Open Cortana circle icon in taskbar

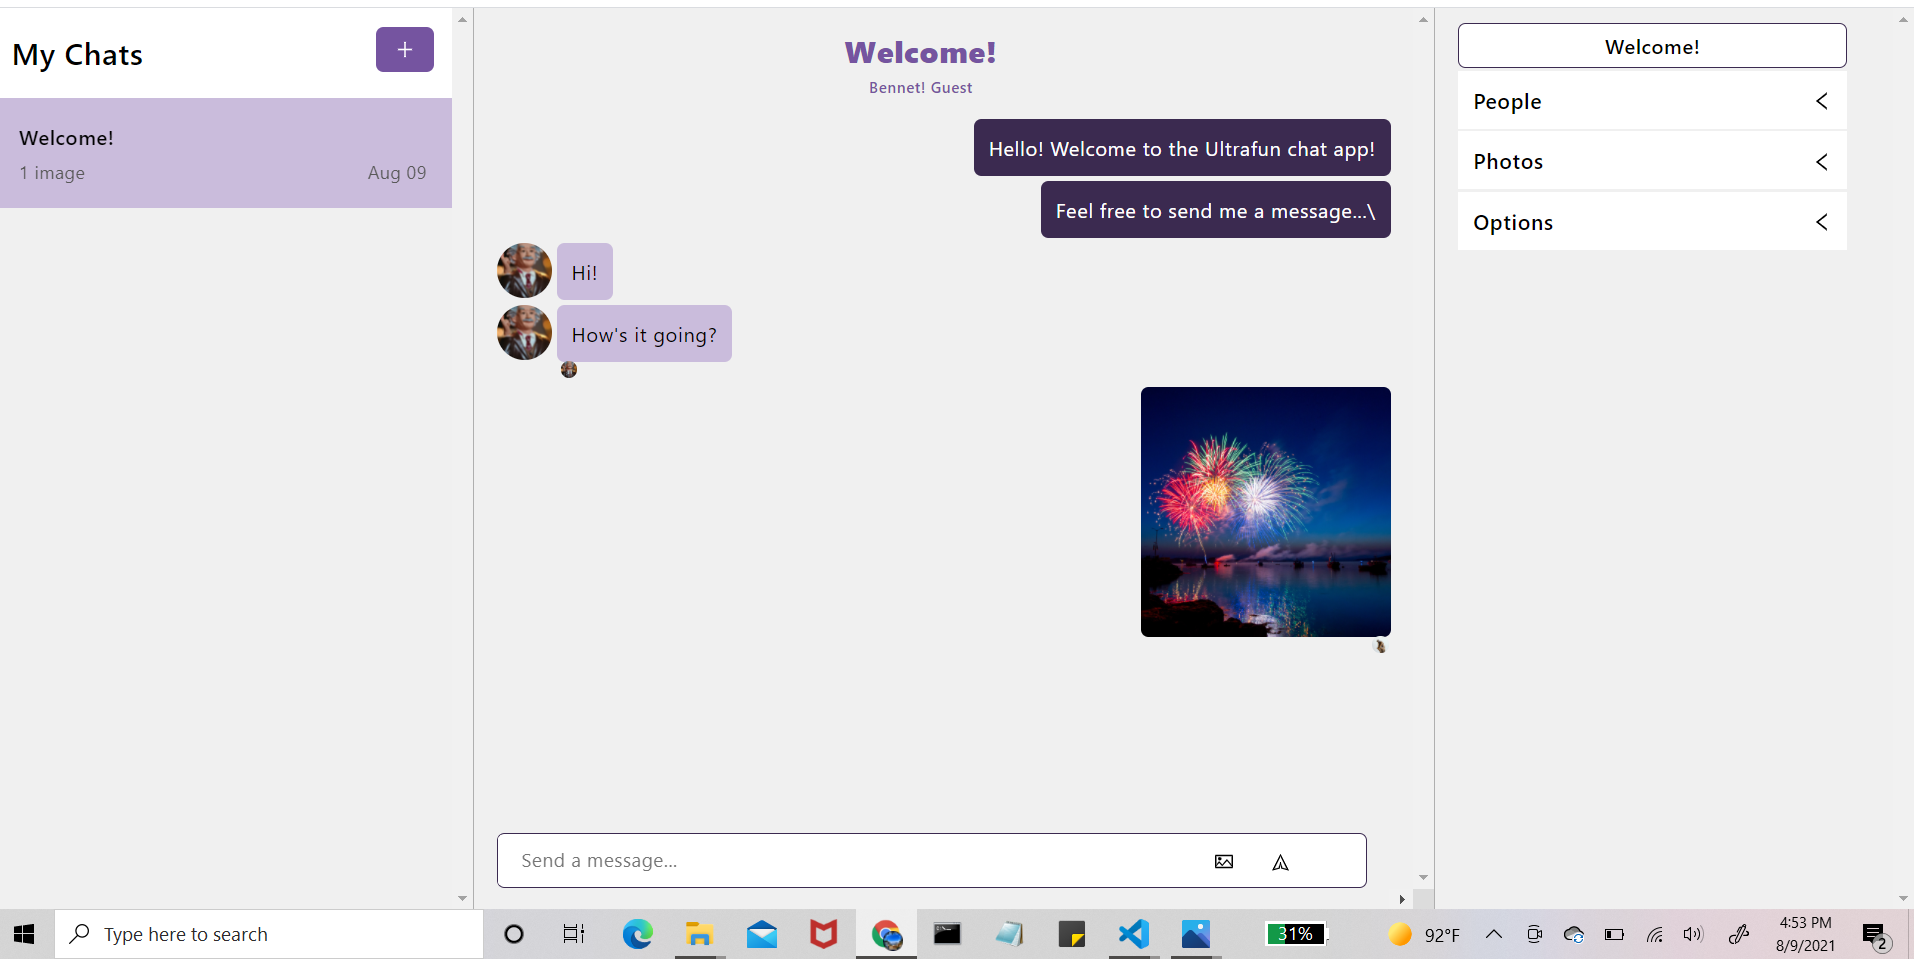coord(514,934)
